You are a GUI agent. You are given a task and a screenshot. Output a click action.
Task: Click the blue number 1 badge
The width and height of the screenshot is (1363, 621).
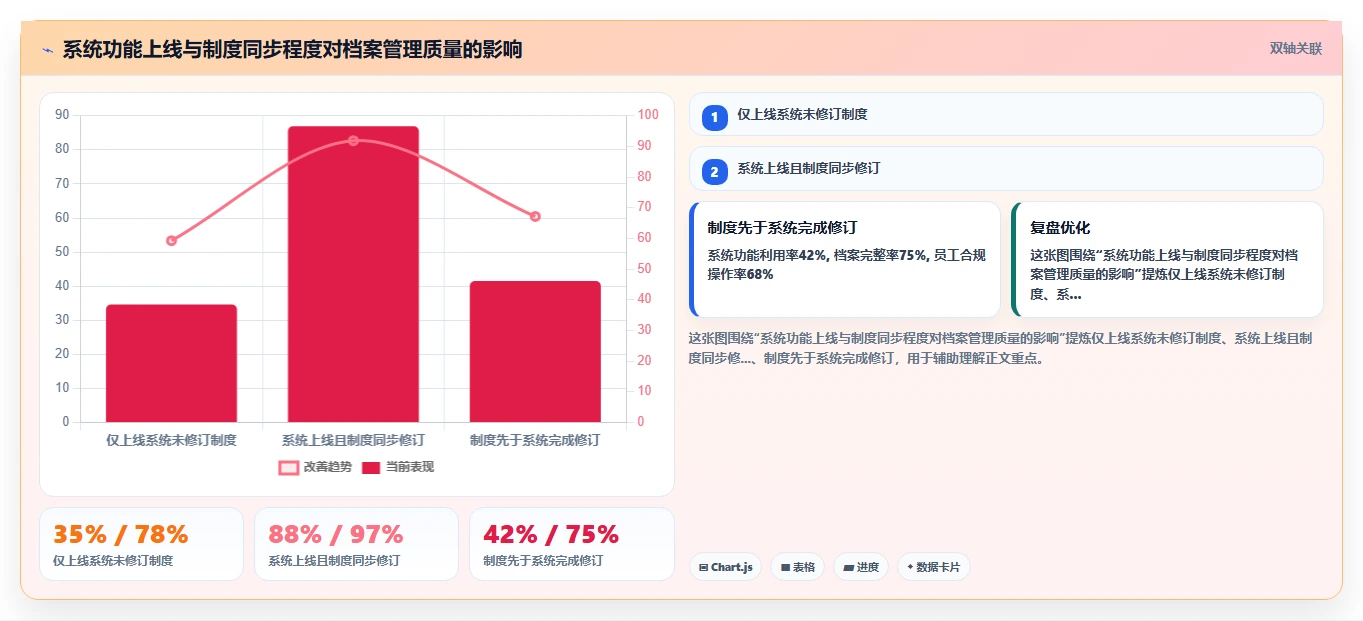click(x=714, y=118)
